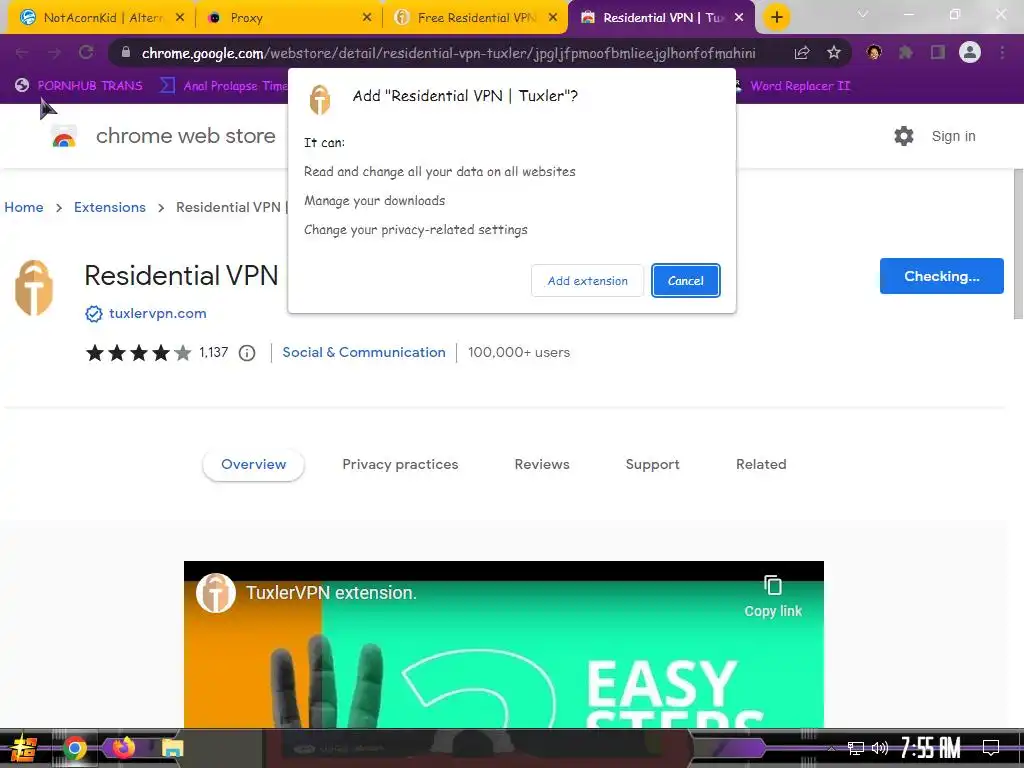The height and width of the screenshot is (768, 1024).
Task: Open web store settings gear
Action: (x=904, y=136)
